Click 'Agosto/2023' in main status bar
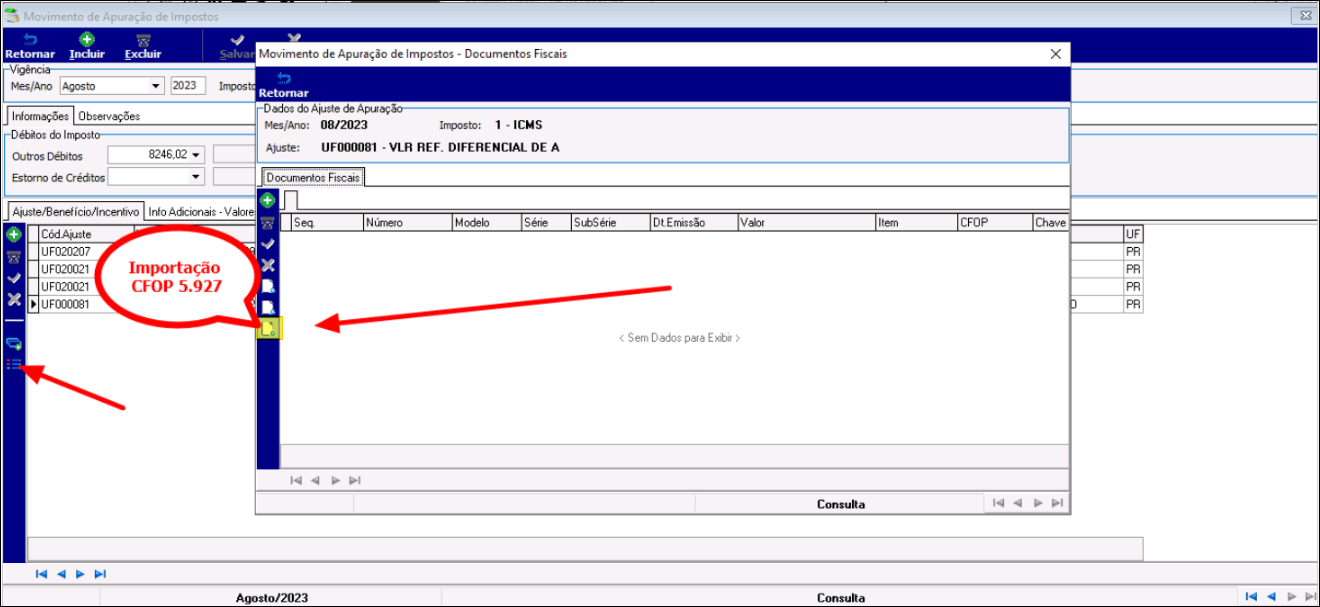The width and height of the screenshot is (1320, 607). (x=272, y=598)
